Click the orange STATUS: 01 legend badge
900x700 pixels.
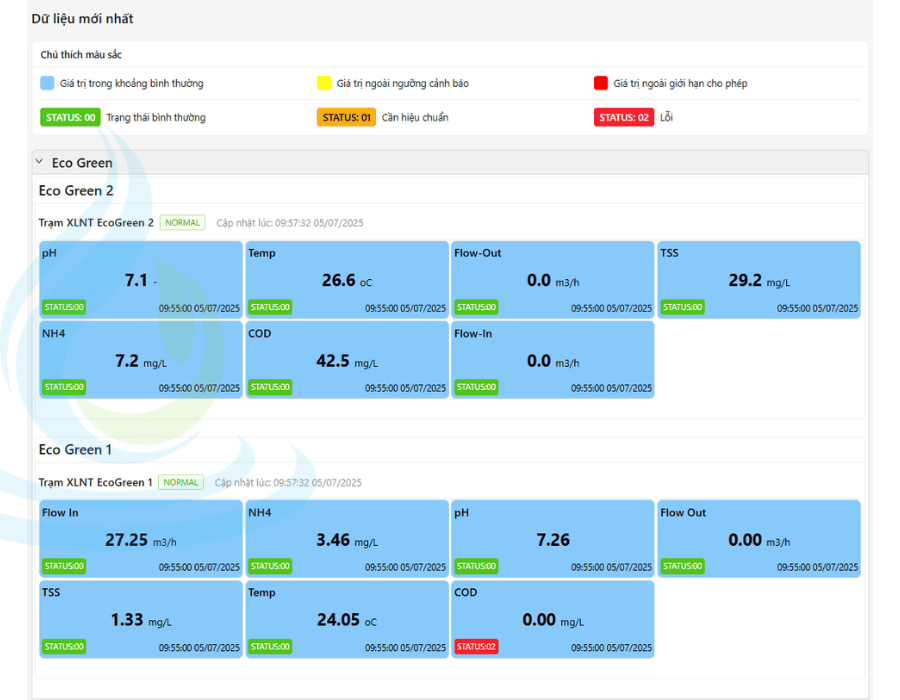coord(346,117)
